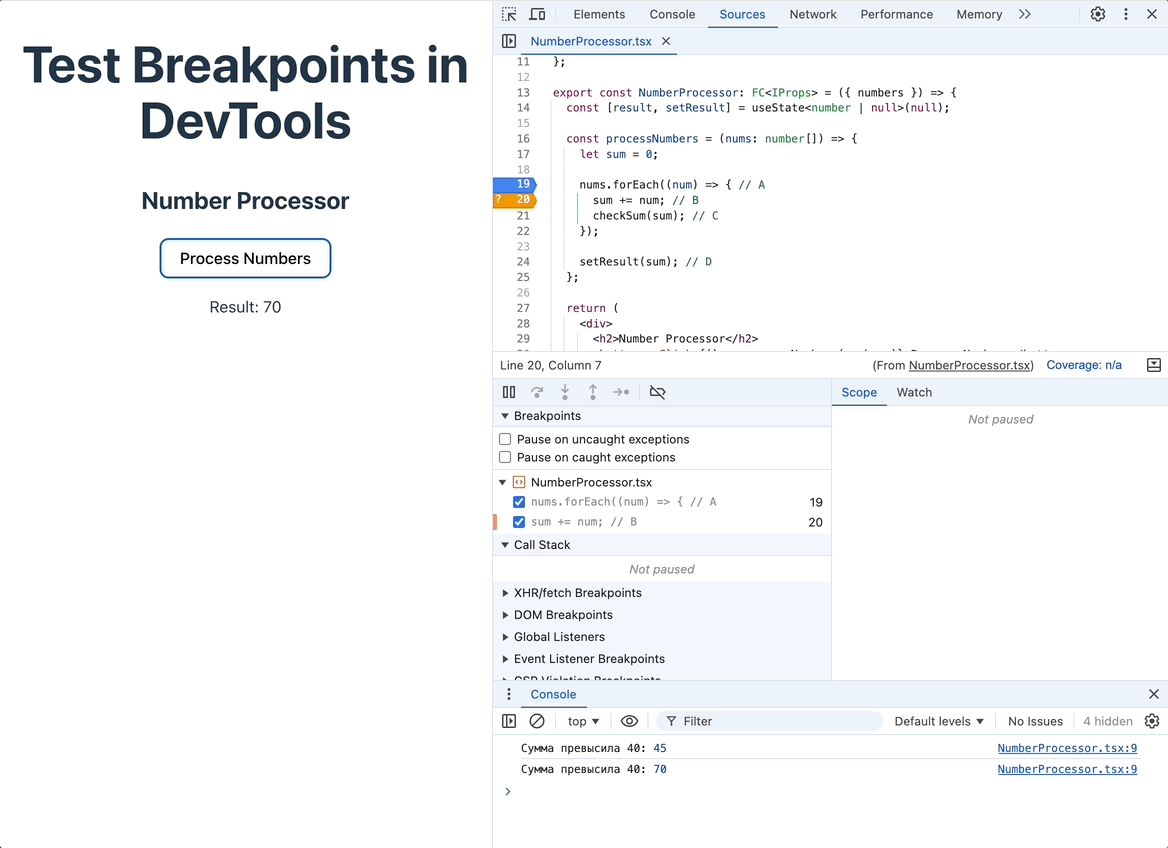
Task: Click the step out of function icon
Action: point(593,392)
